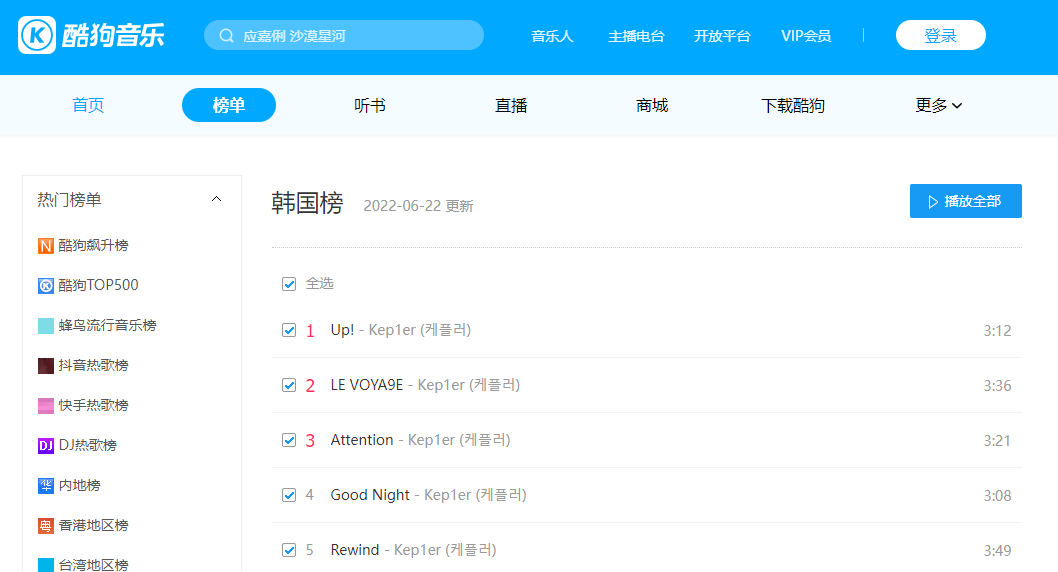This screenshot has height=572, width=1058.
Task: Click the 3:21 duration value
Action: point(997,441)
